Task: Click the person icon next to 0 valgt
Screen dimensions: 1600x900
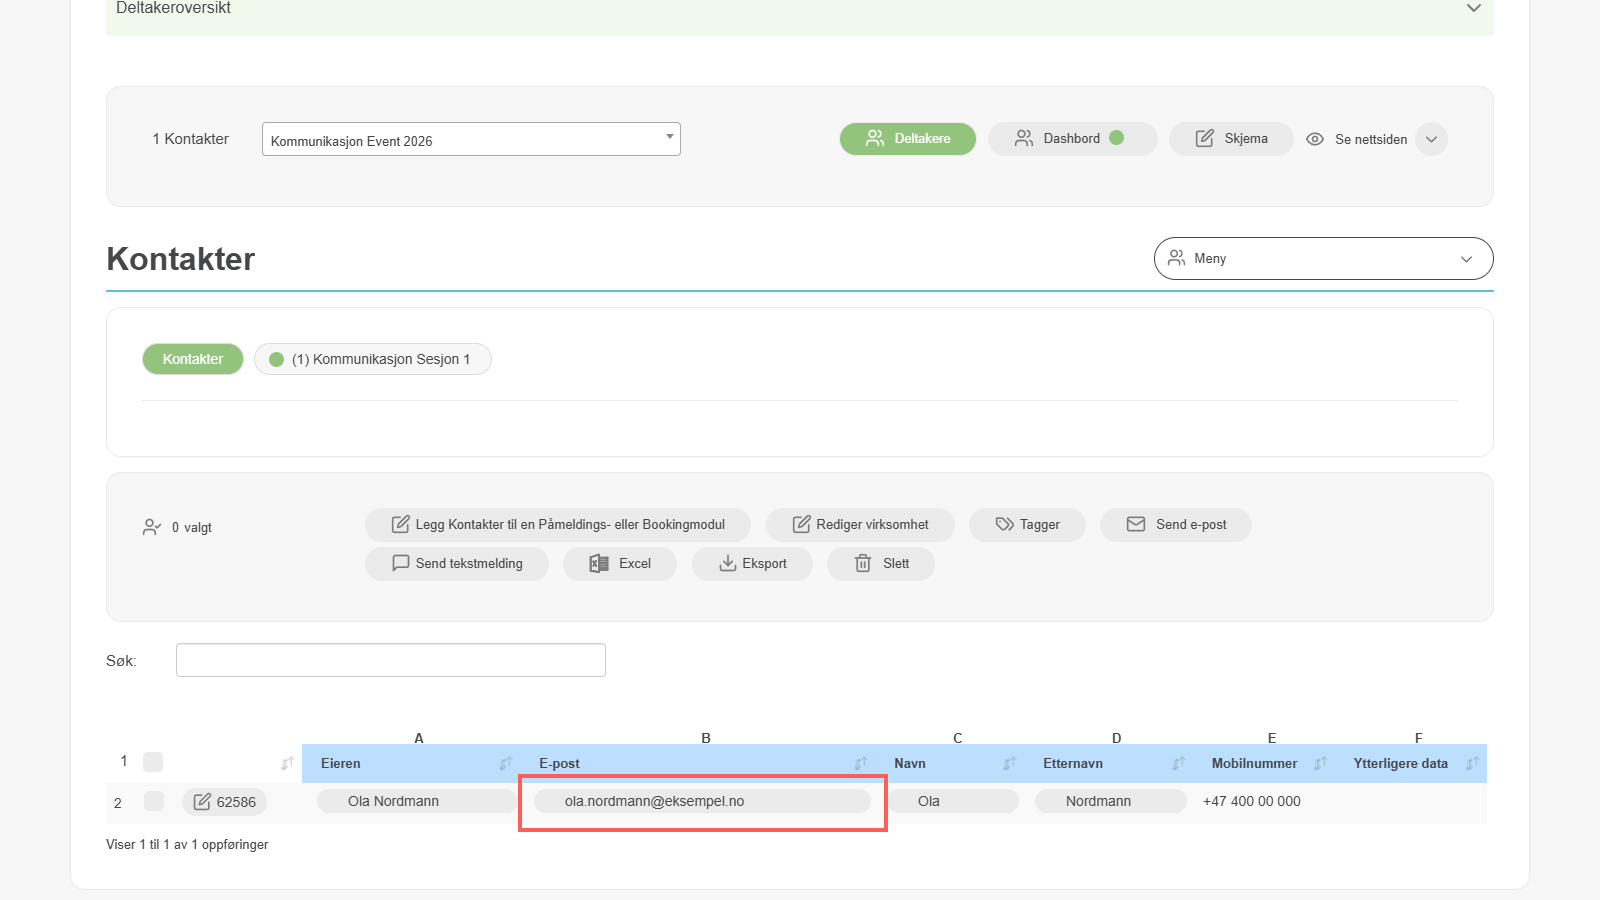Action: [152, 527]
